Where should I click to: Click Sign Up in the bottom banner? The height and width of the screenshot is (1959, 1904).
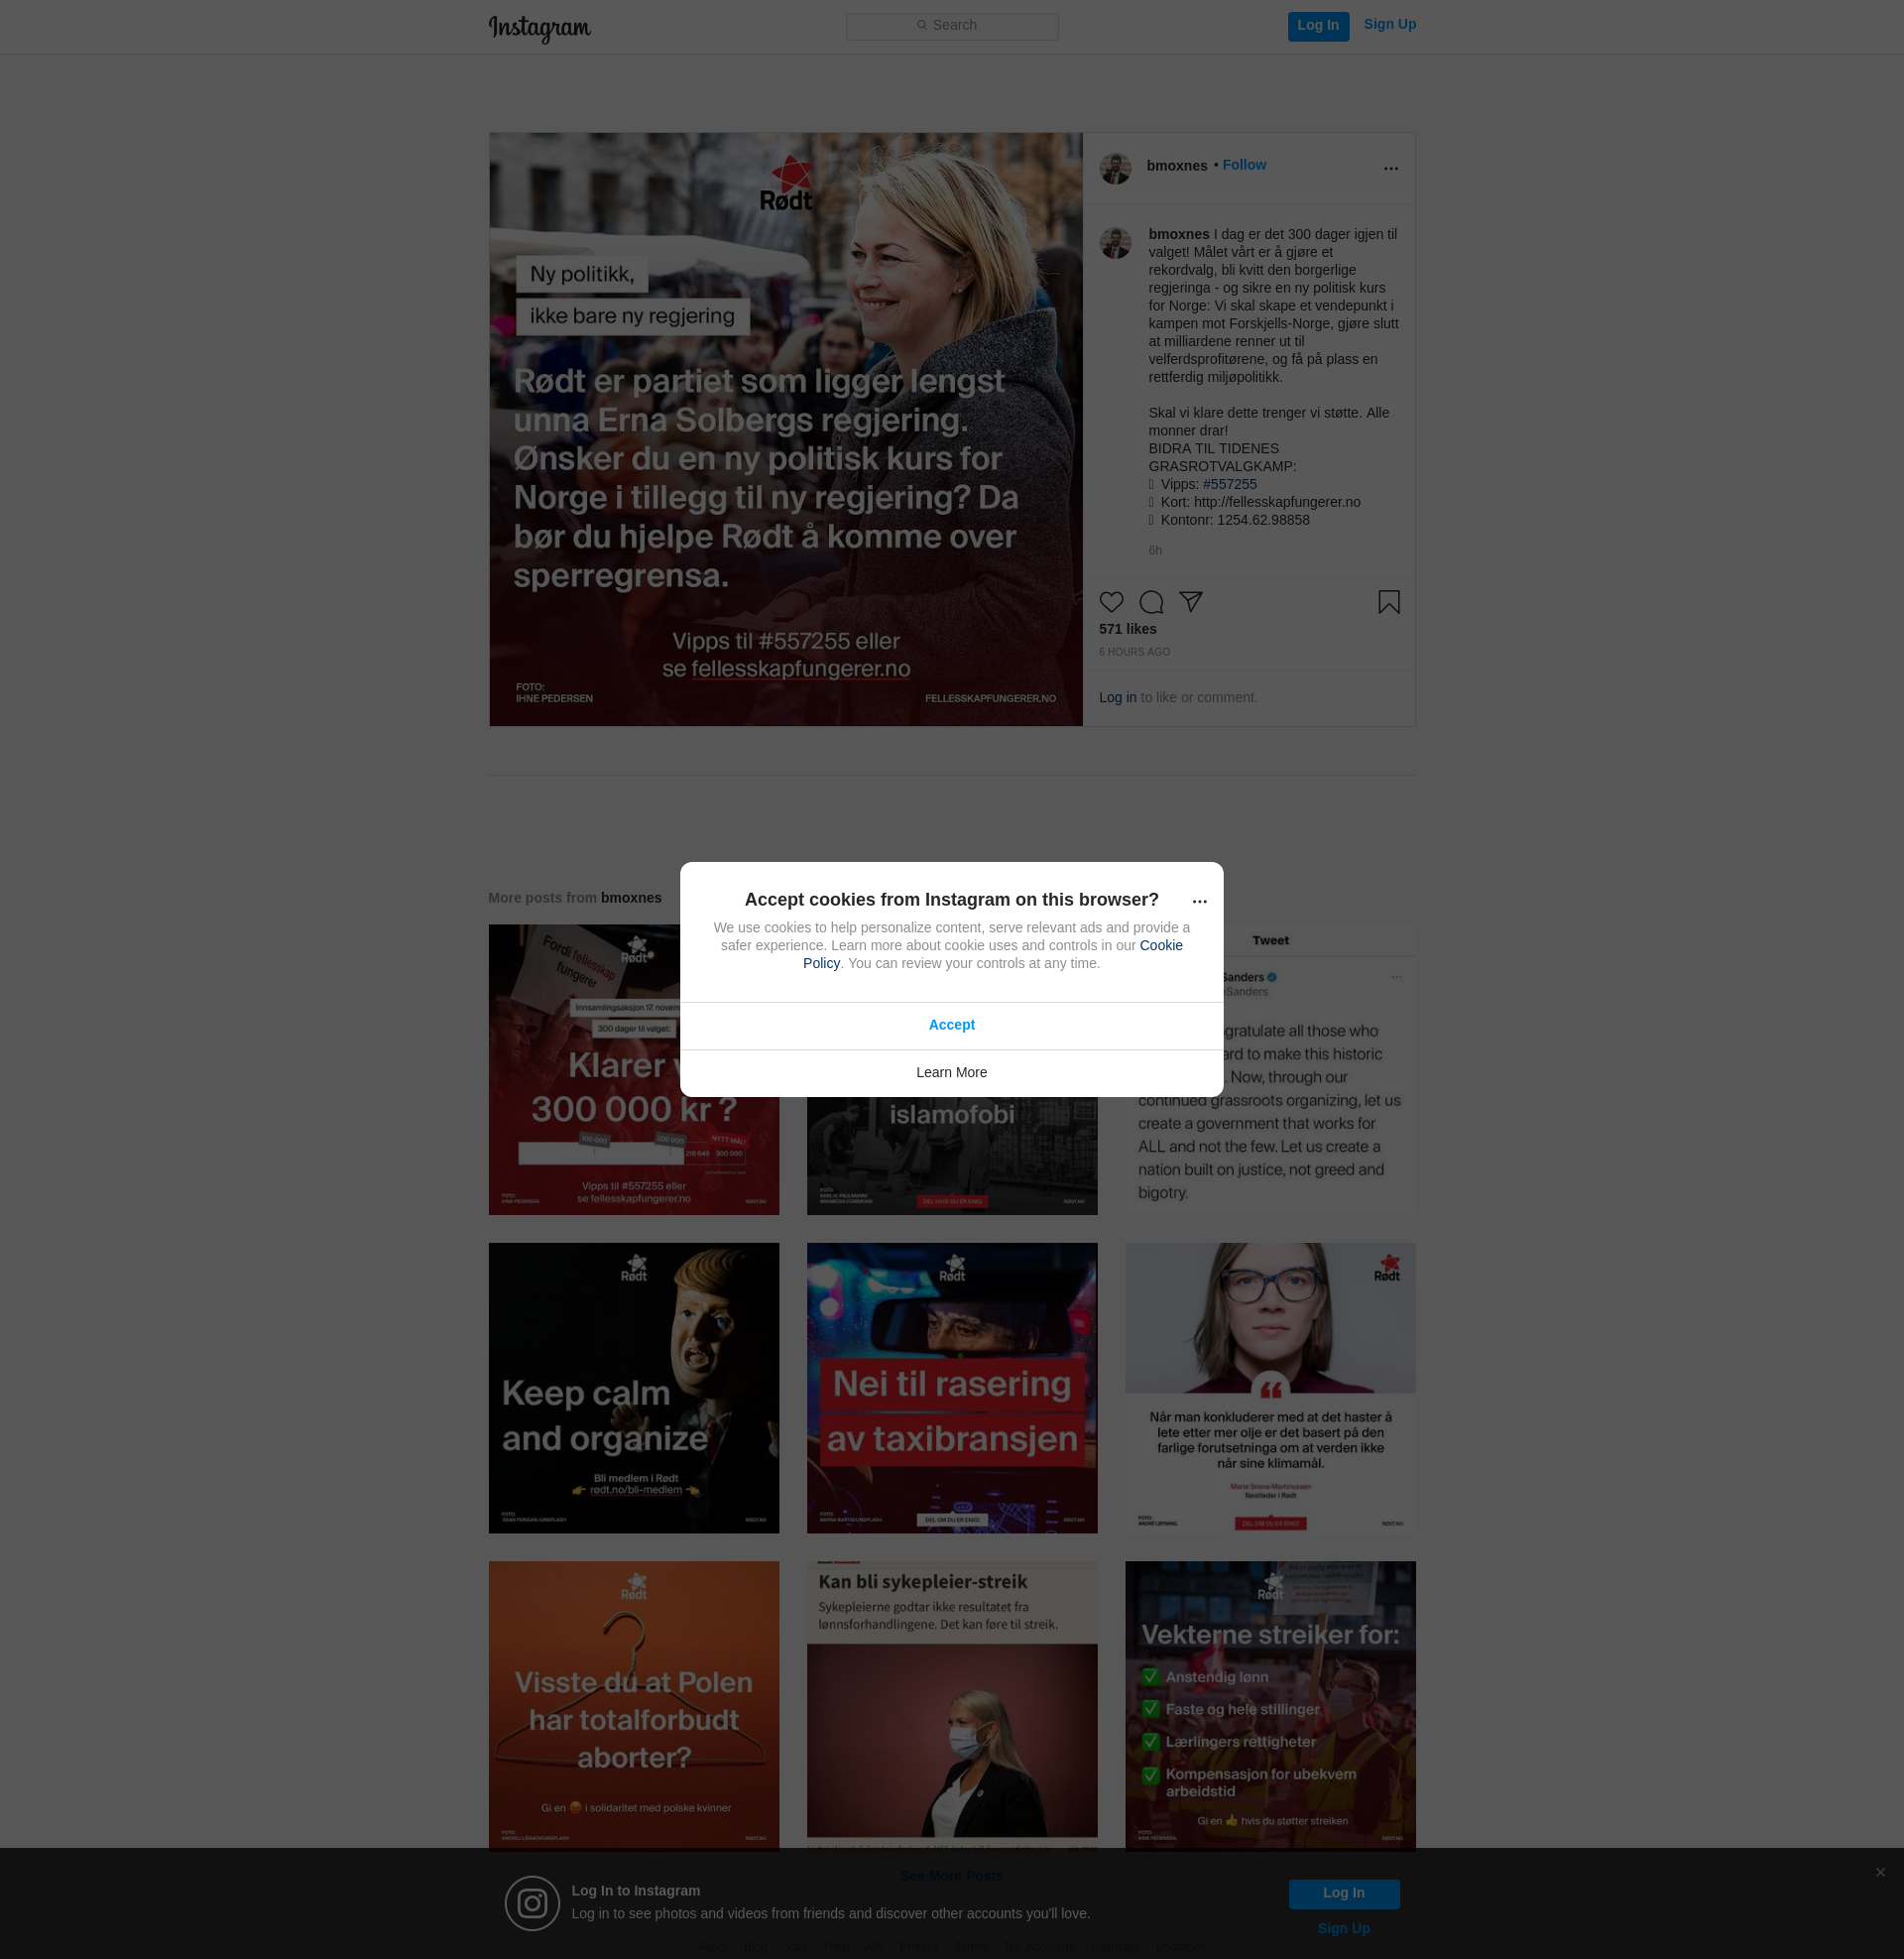tap(1343, 1929)
